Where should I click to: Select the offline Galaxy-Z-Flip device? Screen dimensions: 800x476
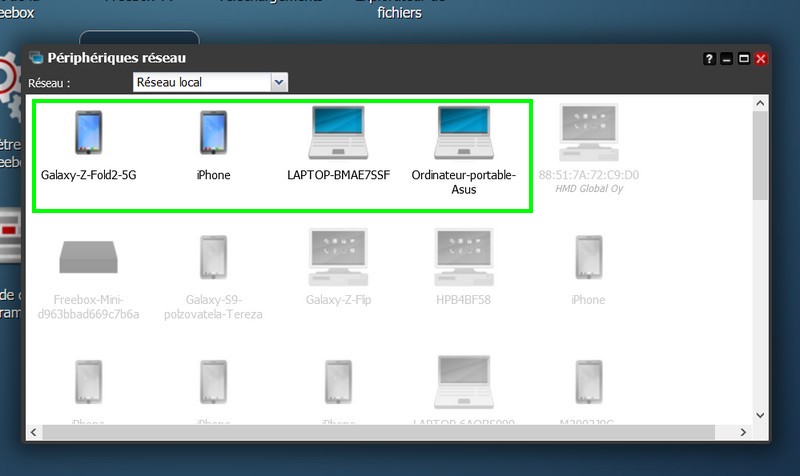pos(338,267)
